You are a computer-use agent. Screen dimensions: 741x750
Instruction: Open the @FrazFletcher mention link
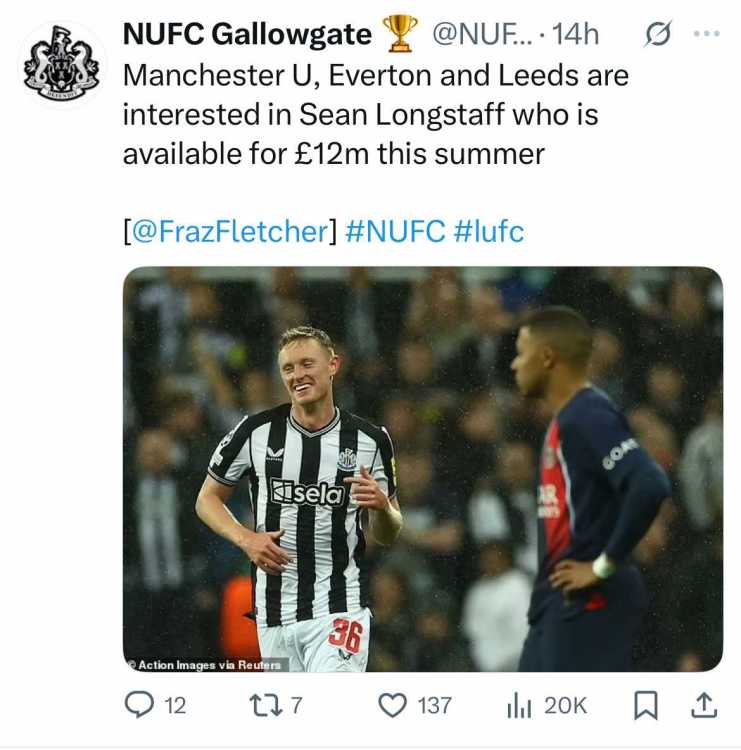pos(230,231)
